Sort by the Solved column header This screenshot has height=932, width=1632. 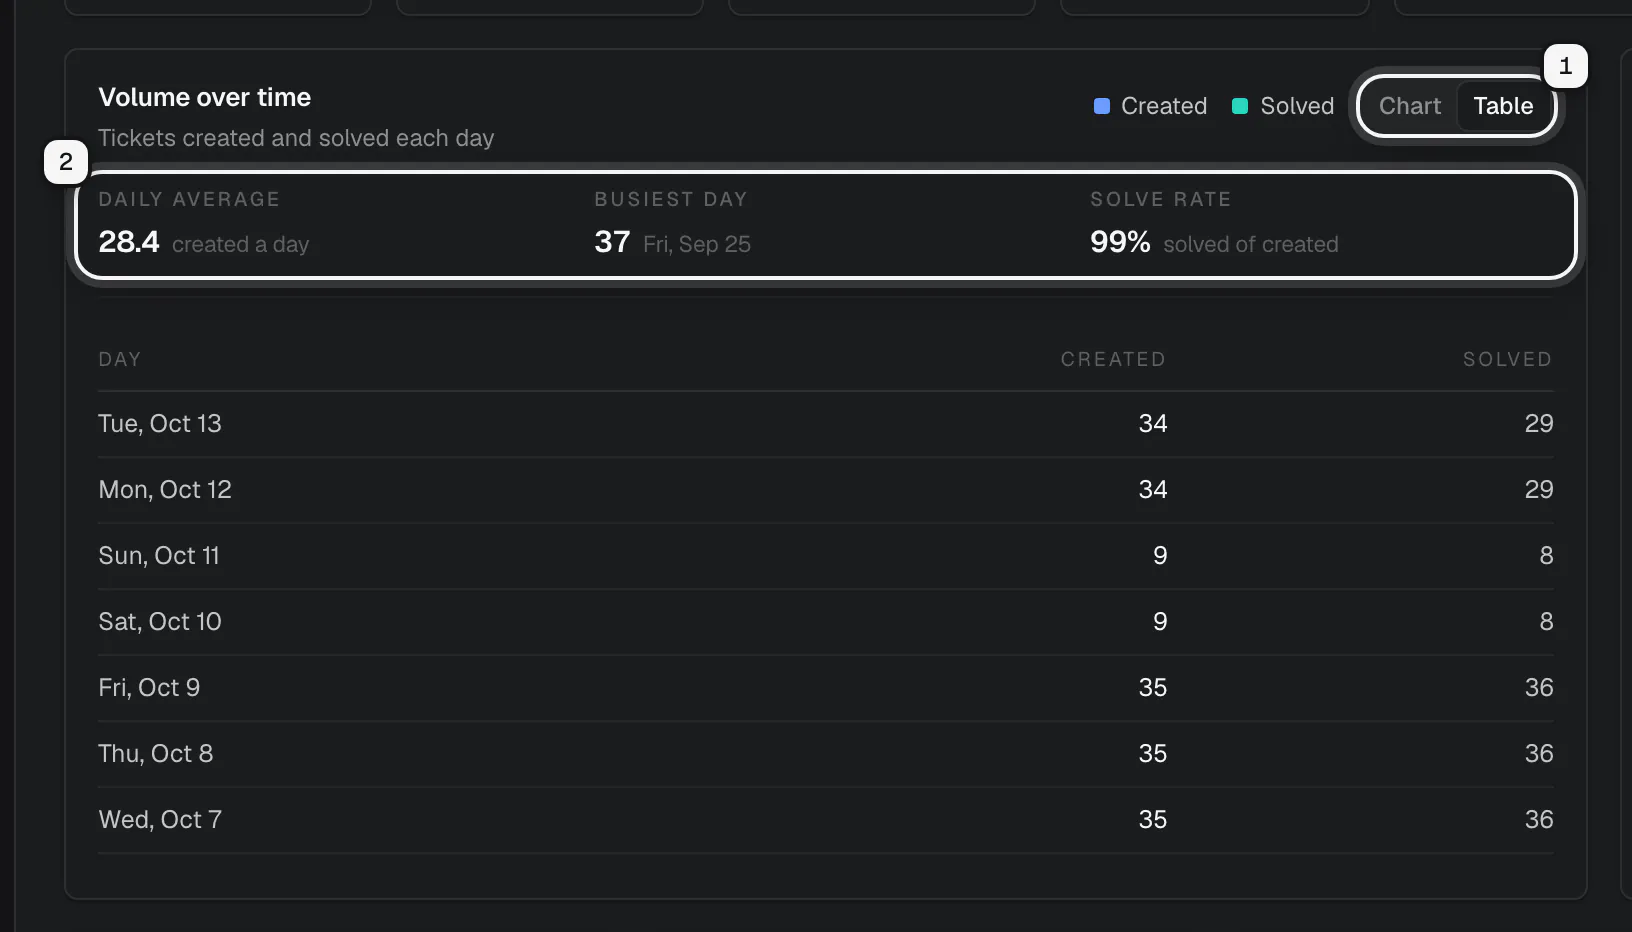1508,359
